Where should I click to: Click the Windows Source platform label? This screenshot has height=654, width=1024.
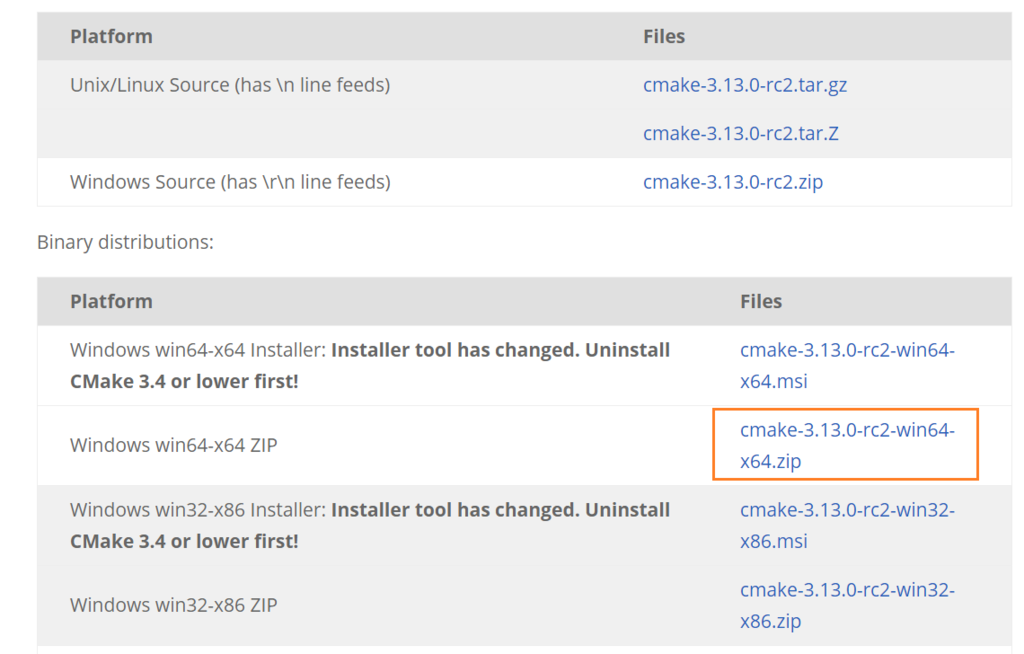(x=229, y=182)
